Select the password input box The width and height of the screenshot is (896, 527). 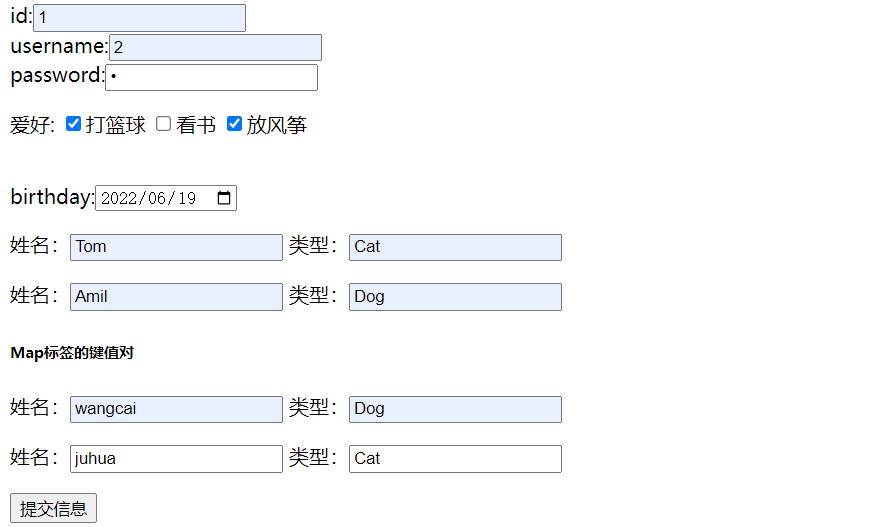pyautogui.click(x=211, y=77)
